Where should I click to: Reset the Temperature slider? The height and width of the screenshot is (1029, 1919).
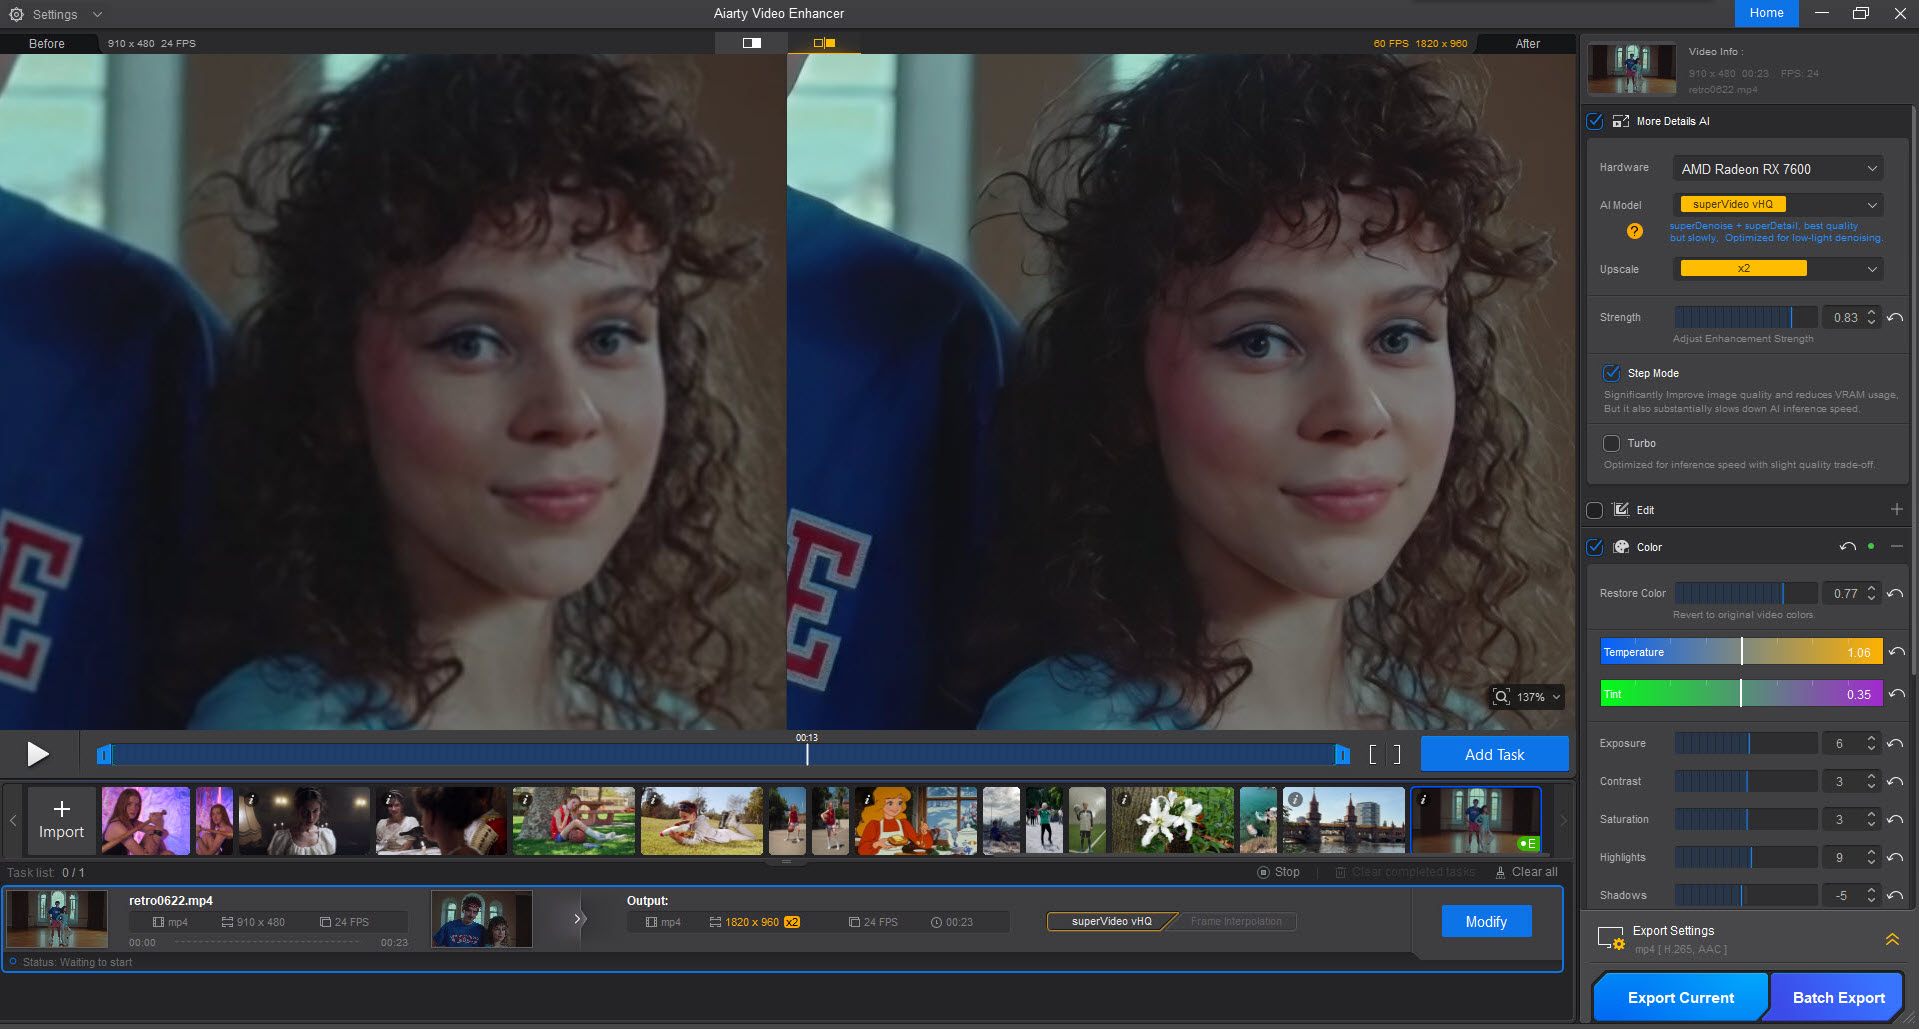1896,652
